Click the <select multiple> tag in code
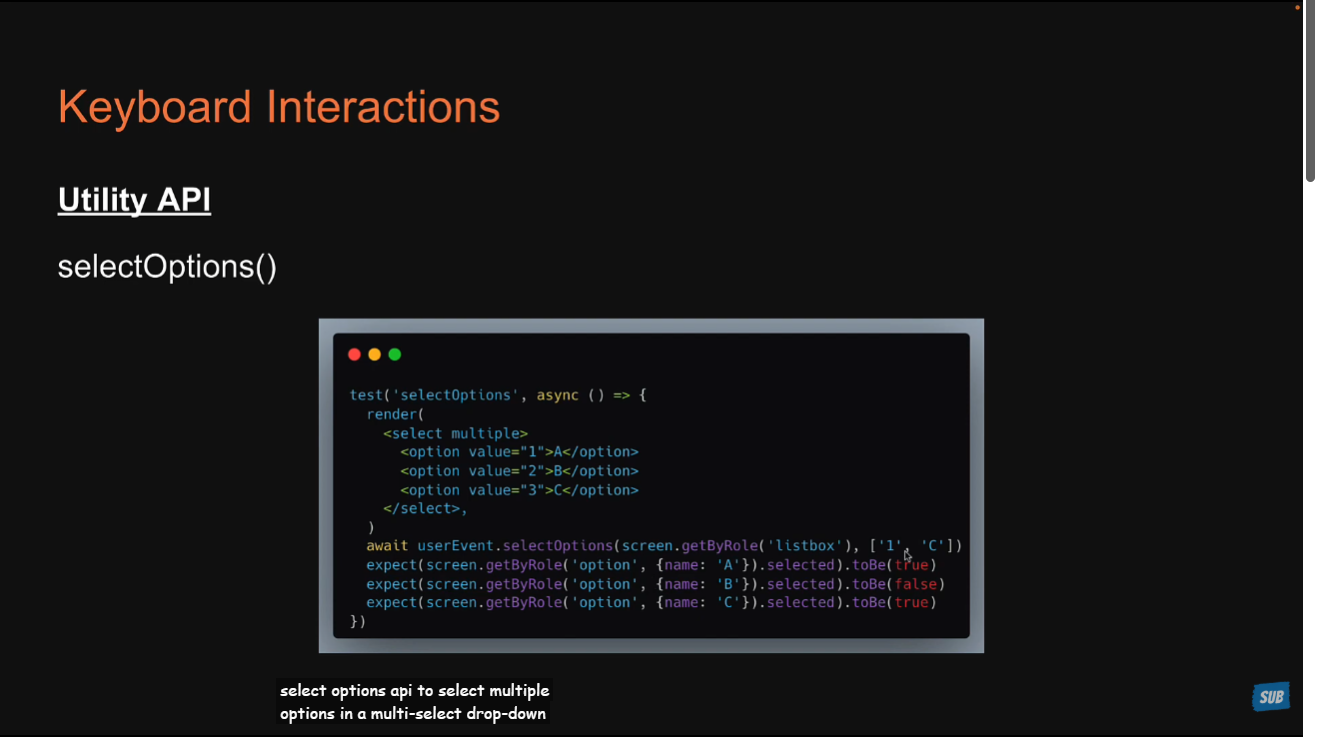The width and height of the screenshot is (1318, 737). tap(455, 433)
